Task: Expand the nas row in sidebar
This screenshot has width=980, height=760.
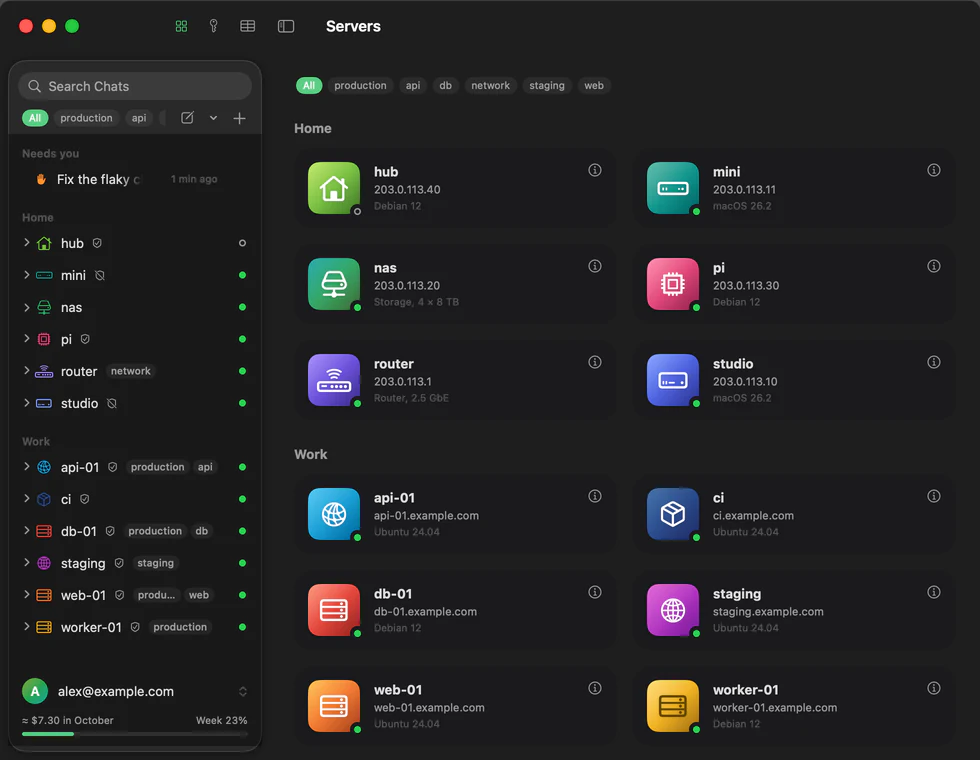Action: tap(26, 307)
